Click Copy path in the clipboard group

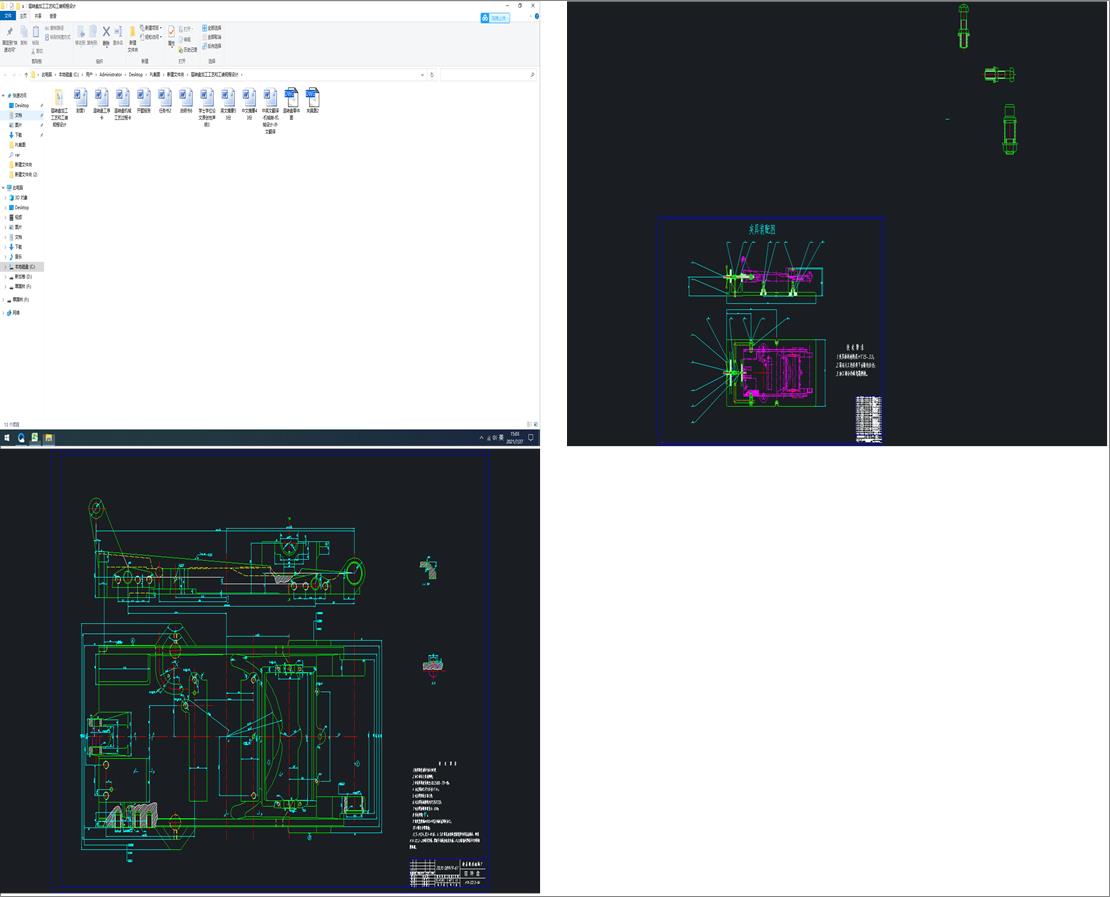click(x=55, y=28)
